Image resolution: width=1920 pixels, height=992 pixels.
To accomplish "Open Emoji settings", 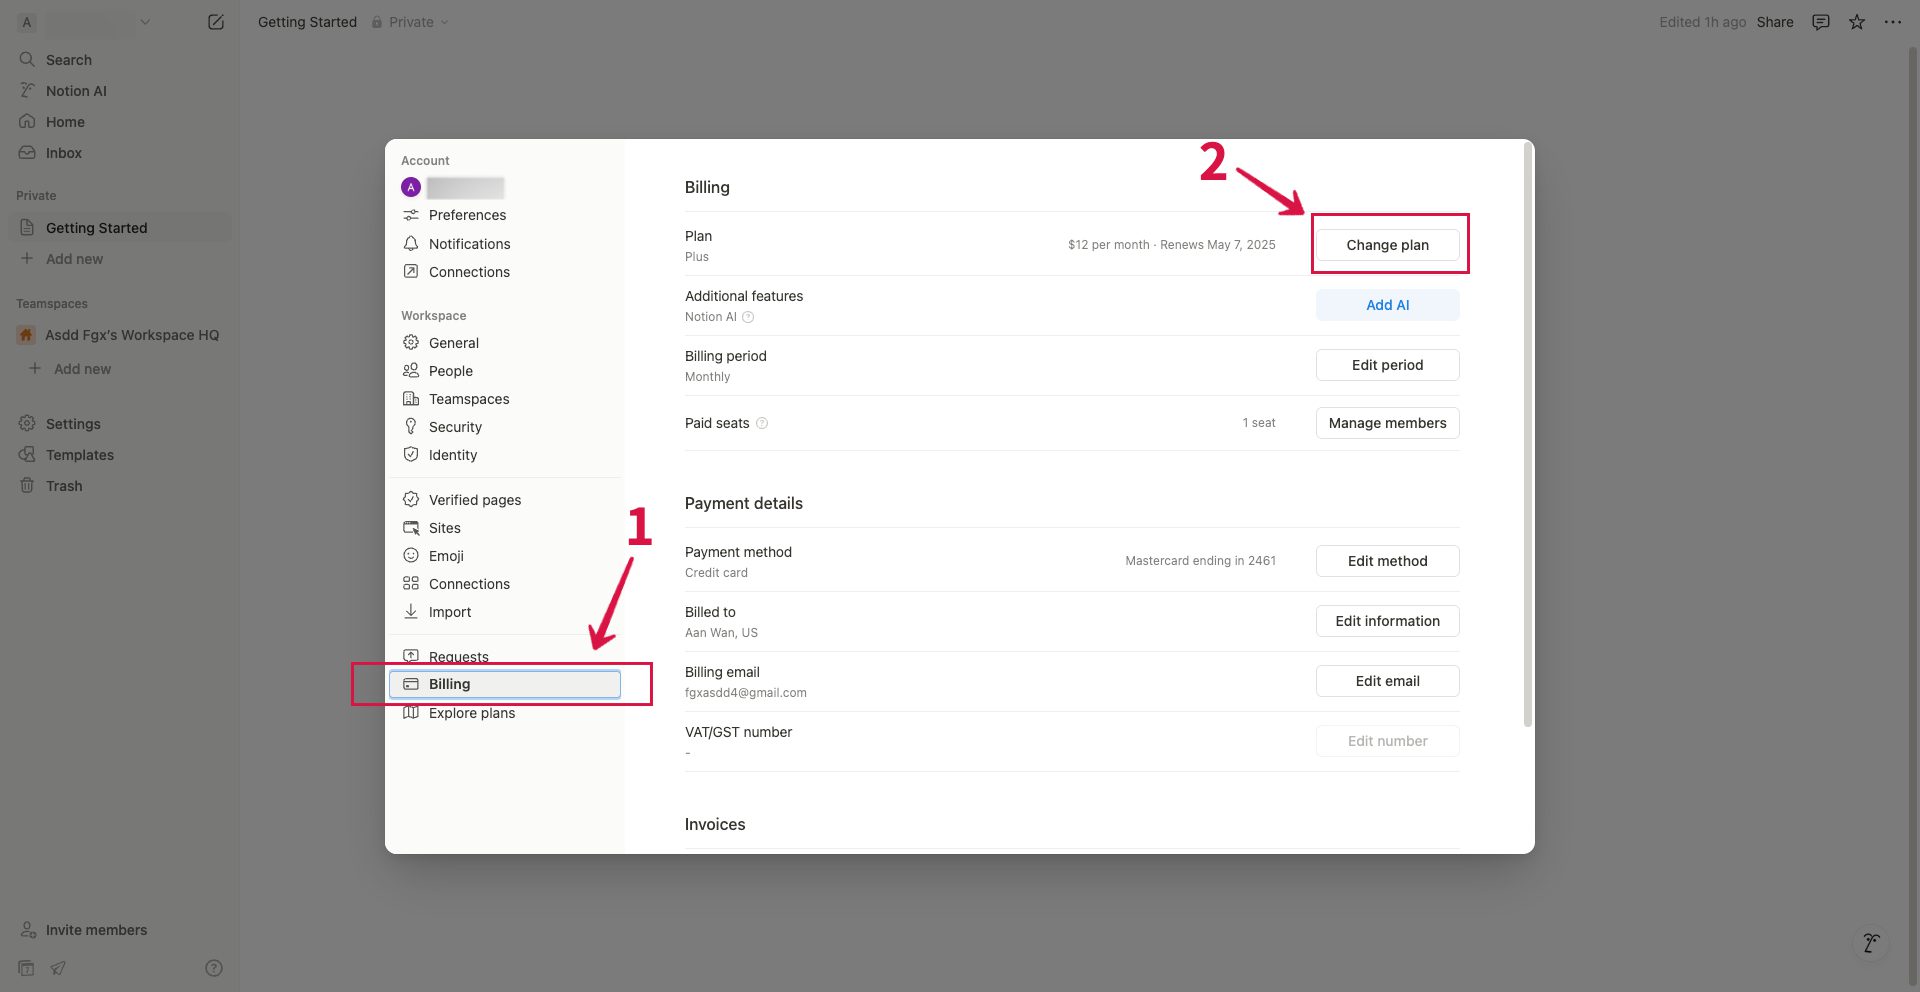I will [x=505, y=556].
